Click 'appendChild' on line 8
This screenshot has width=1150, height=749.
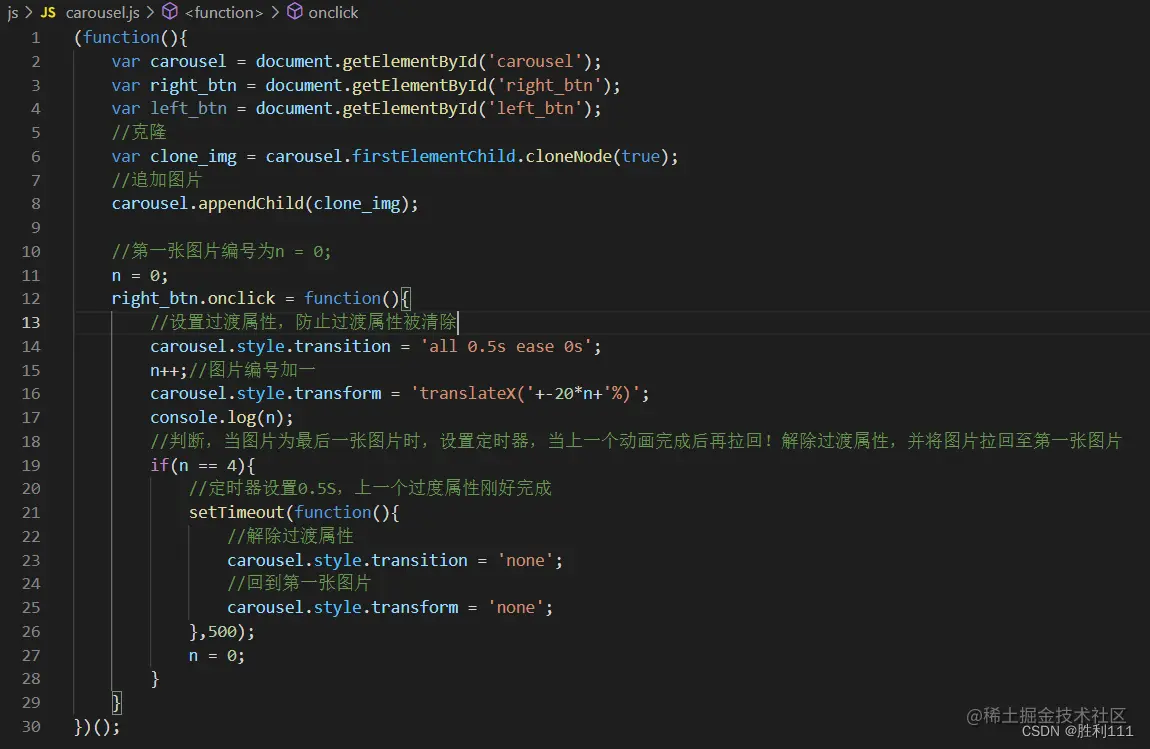[x=251, y=204]
